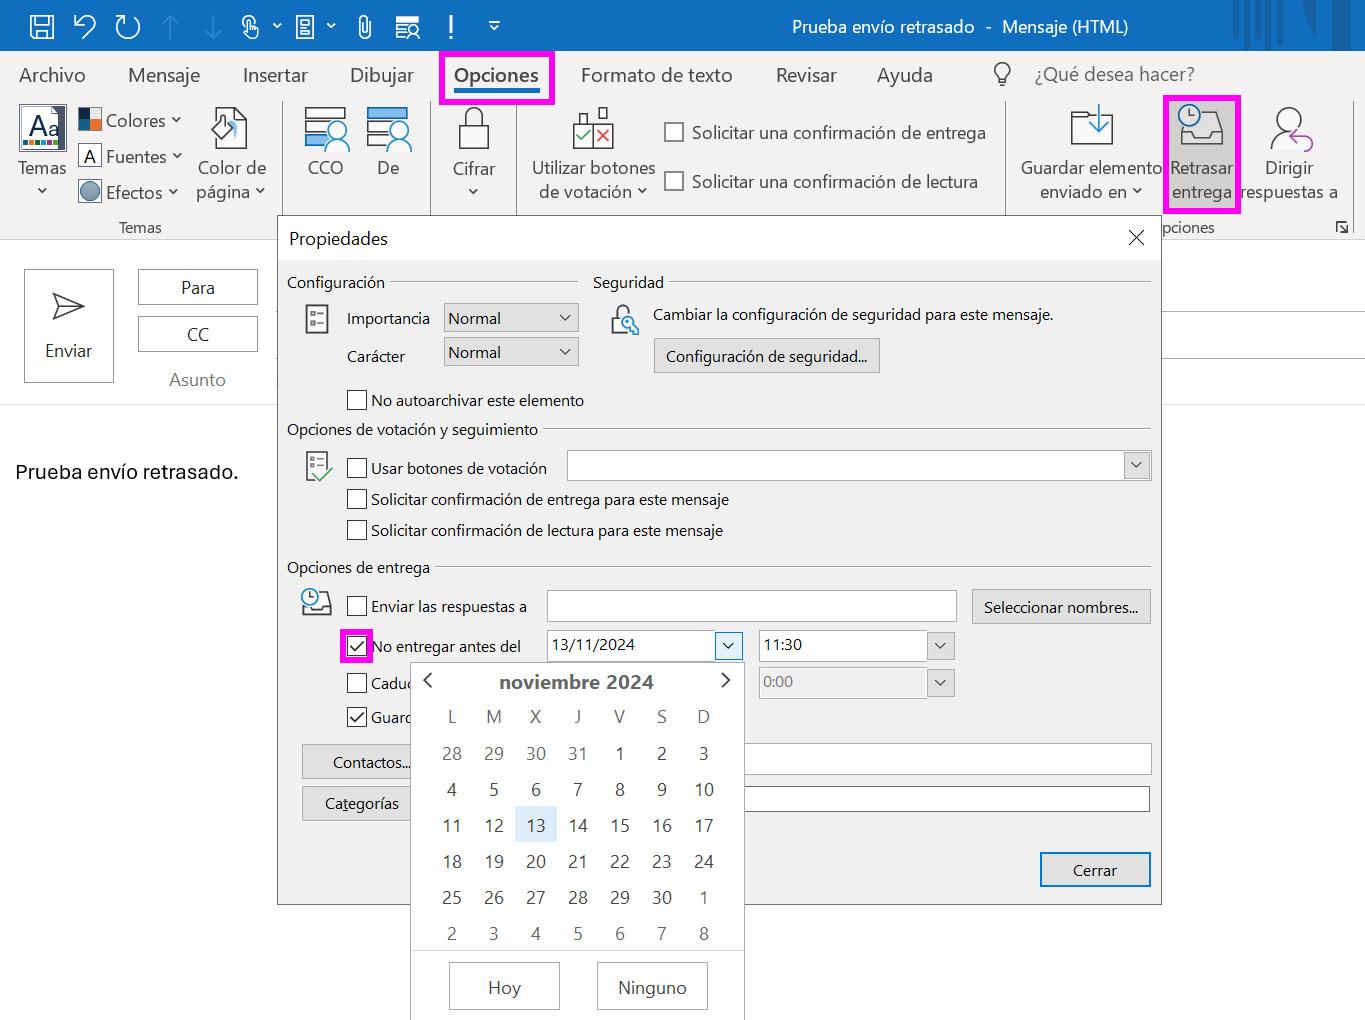
Task: Attach a file via the paperclip icon
Action: click(x=364, y=26)
